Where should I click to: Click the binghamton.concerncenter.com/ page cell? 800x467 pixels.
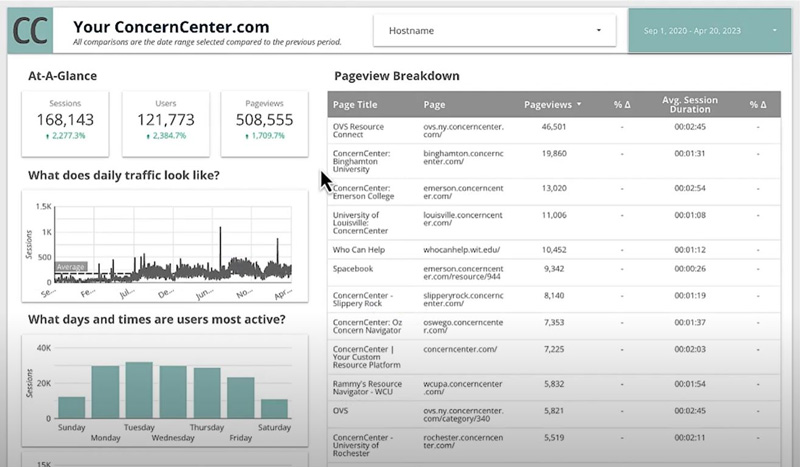(x=463, y=157)
